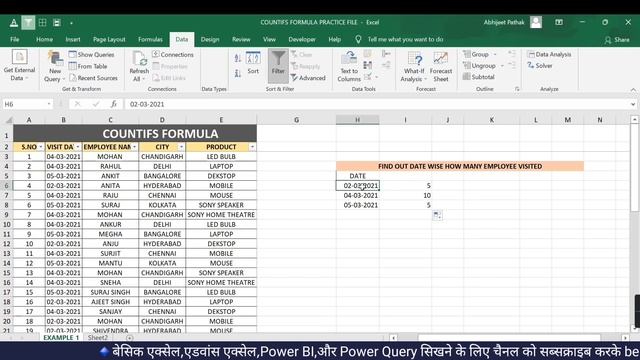
Task: Open Data Analysis tool
Action: point(549,54)
